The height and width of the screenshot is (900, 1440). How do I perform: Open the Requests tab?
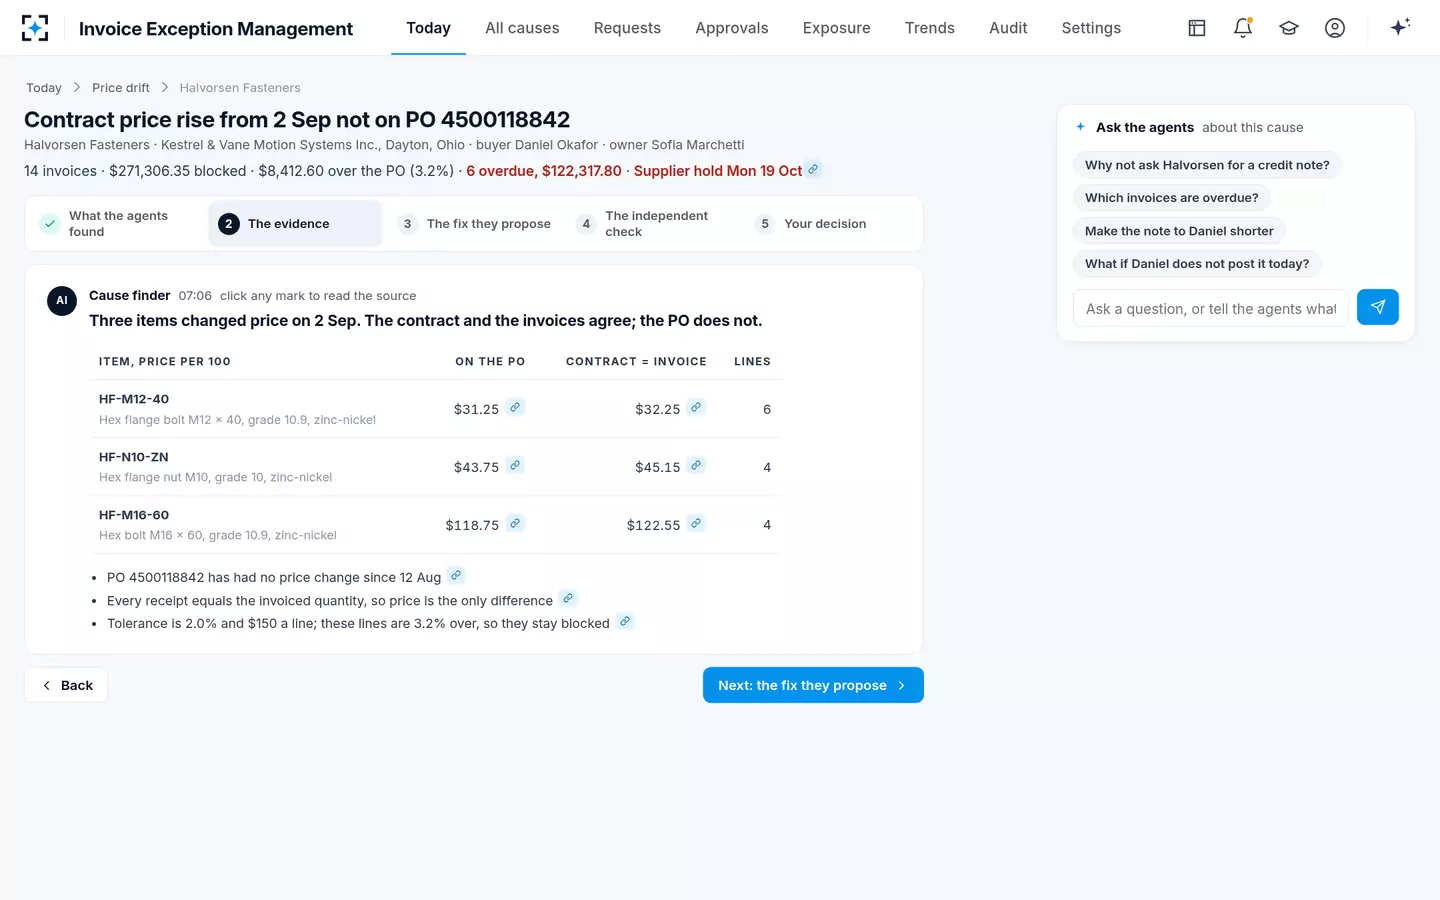coord(627,28)
